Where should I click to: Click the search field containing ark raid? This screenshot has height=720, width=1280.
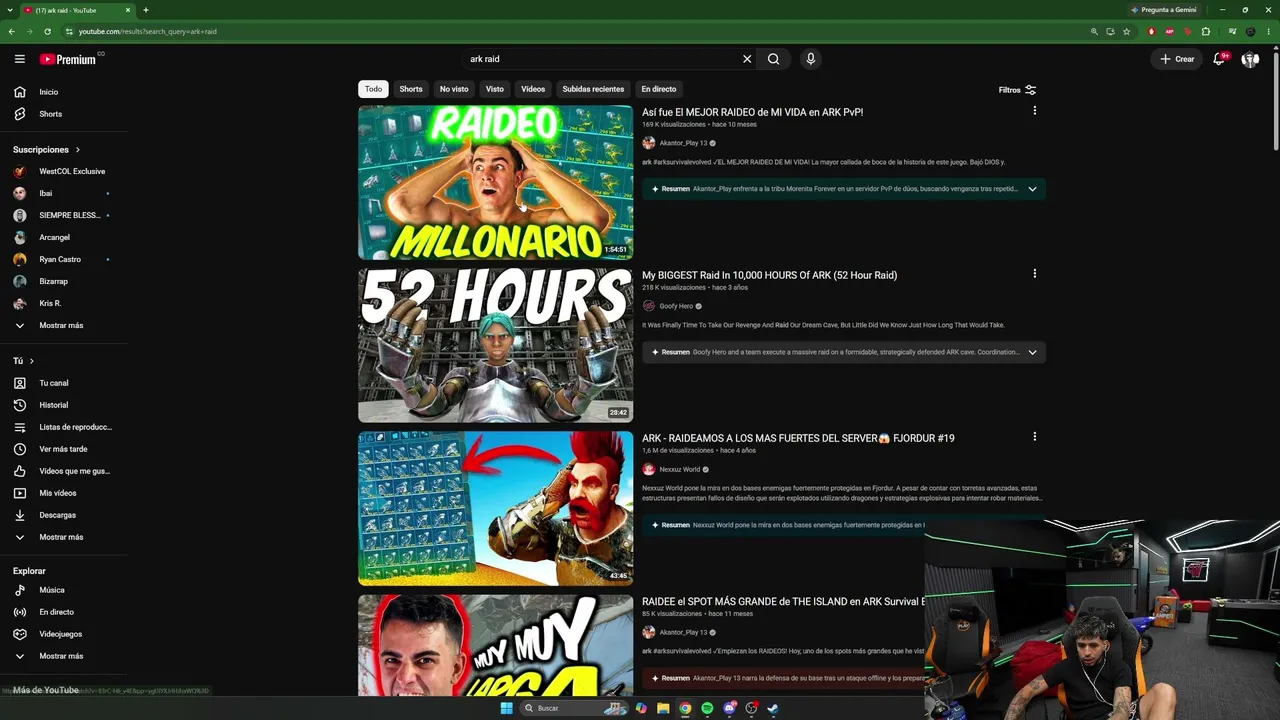coord(600,59)
